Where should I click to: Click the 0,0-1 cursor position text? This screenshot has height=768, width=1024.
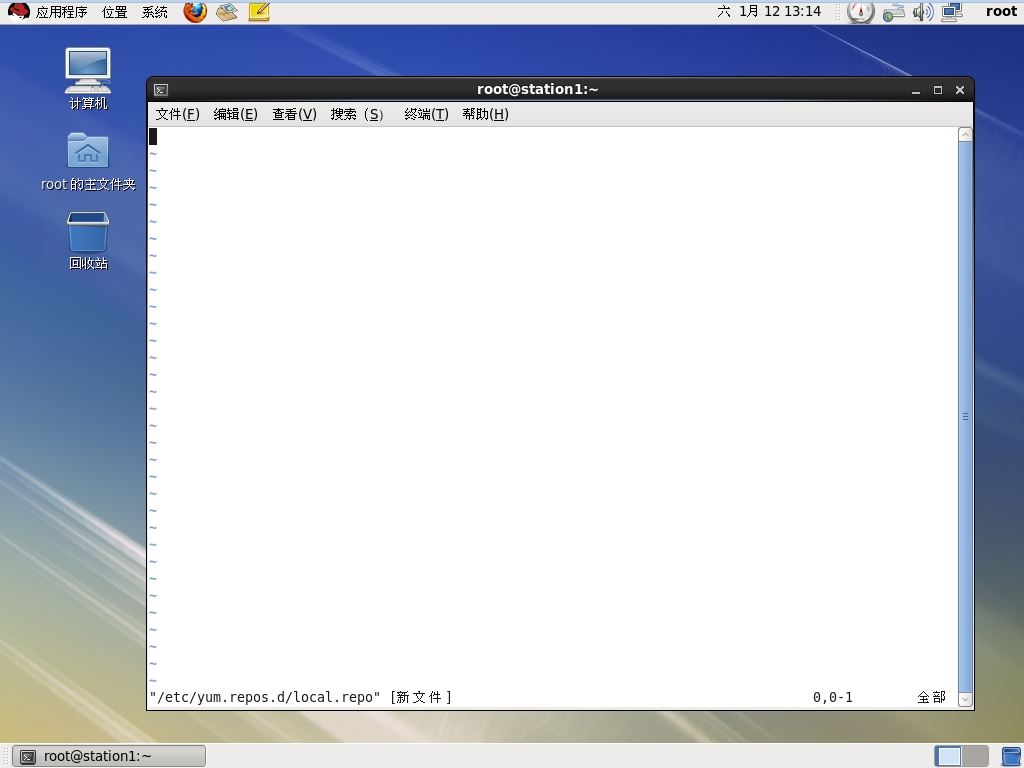click(x=833, y=697)
